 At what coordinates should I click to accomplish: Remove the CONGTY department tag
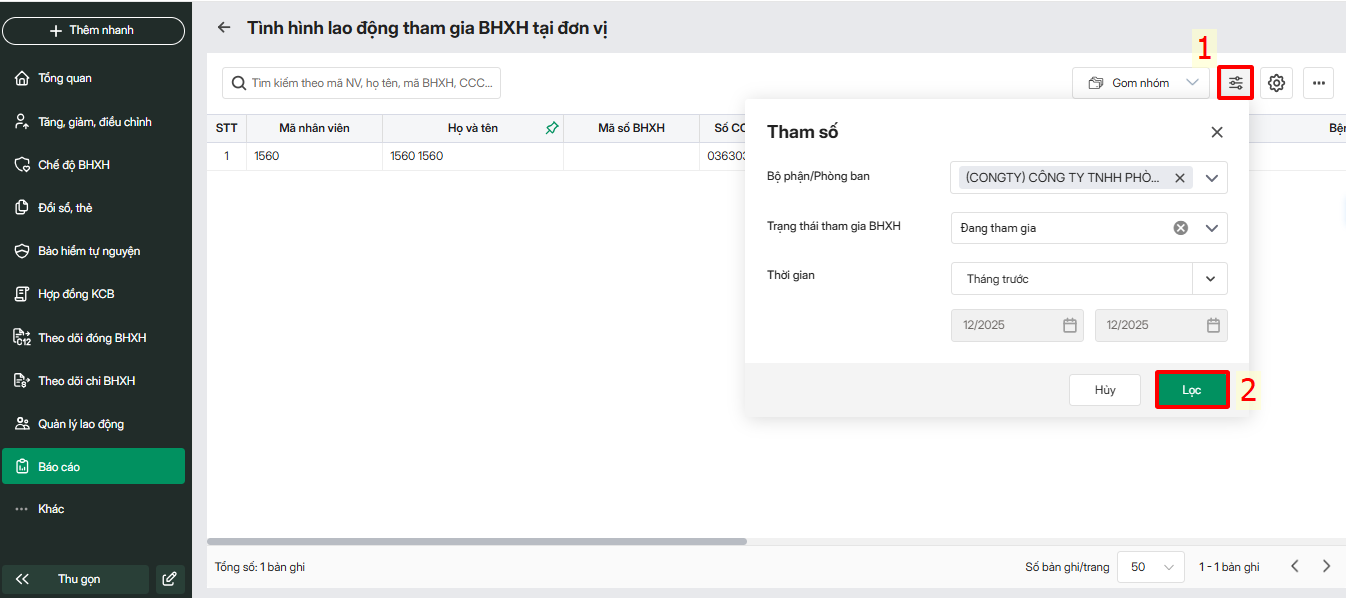(x=1180, y=178)
